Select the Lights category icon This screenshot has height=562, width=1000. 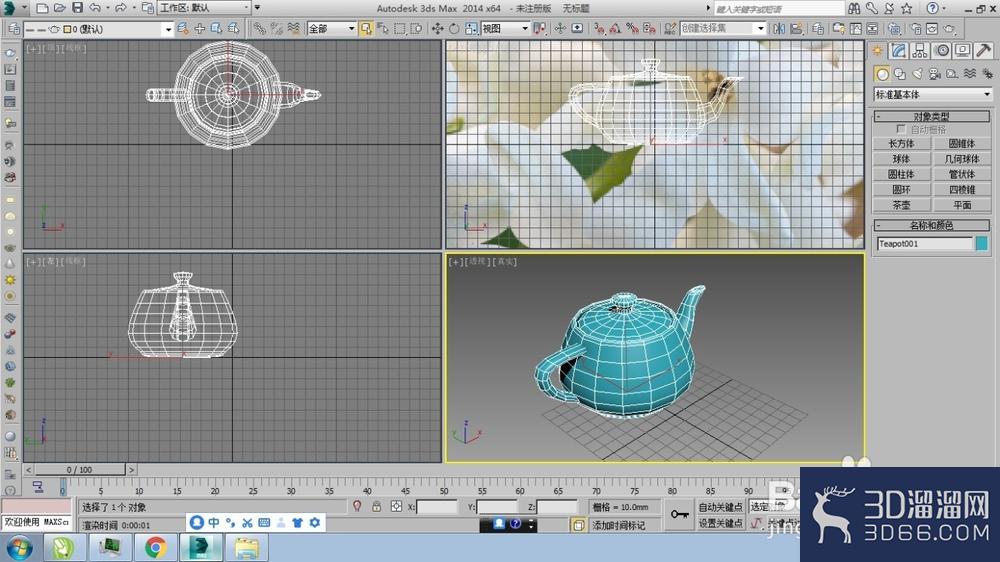pyautogui.click(x=917, y=74)
